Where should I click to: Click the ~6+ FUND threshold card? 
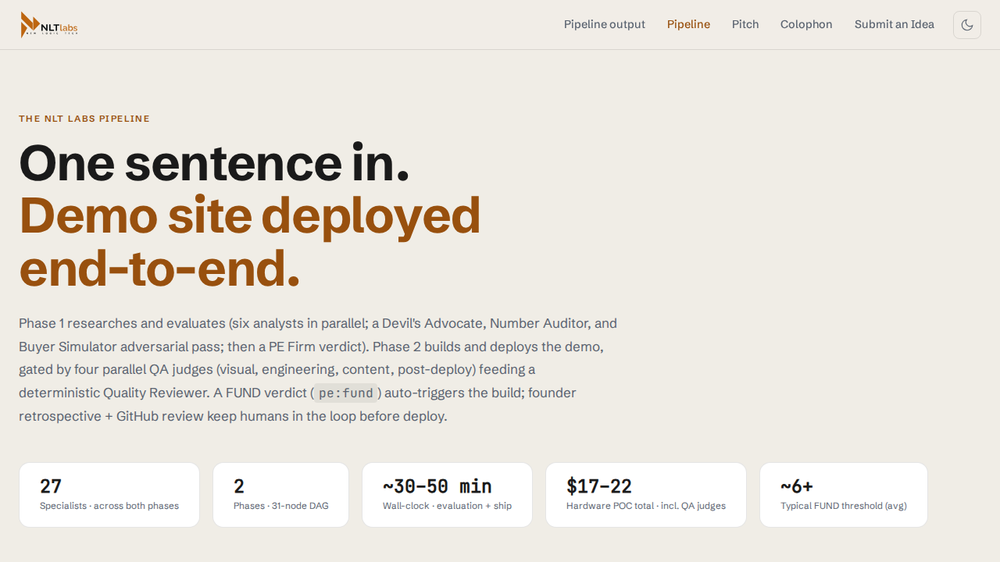843,495
